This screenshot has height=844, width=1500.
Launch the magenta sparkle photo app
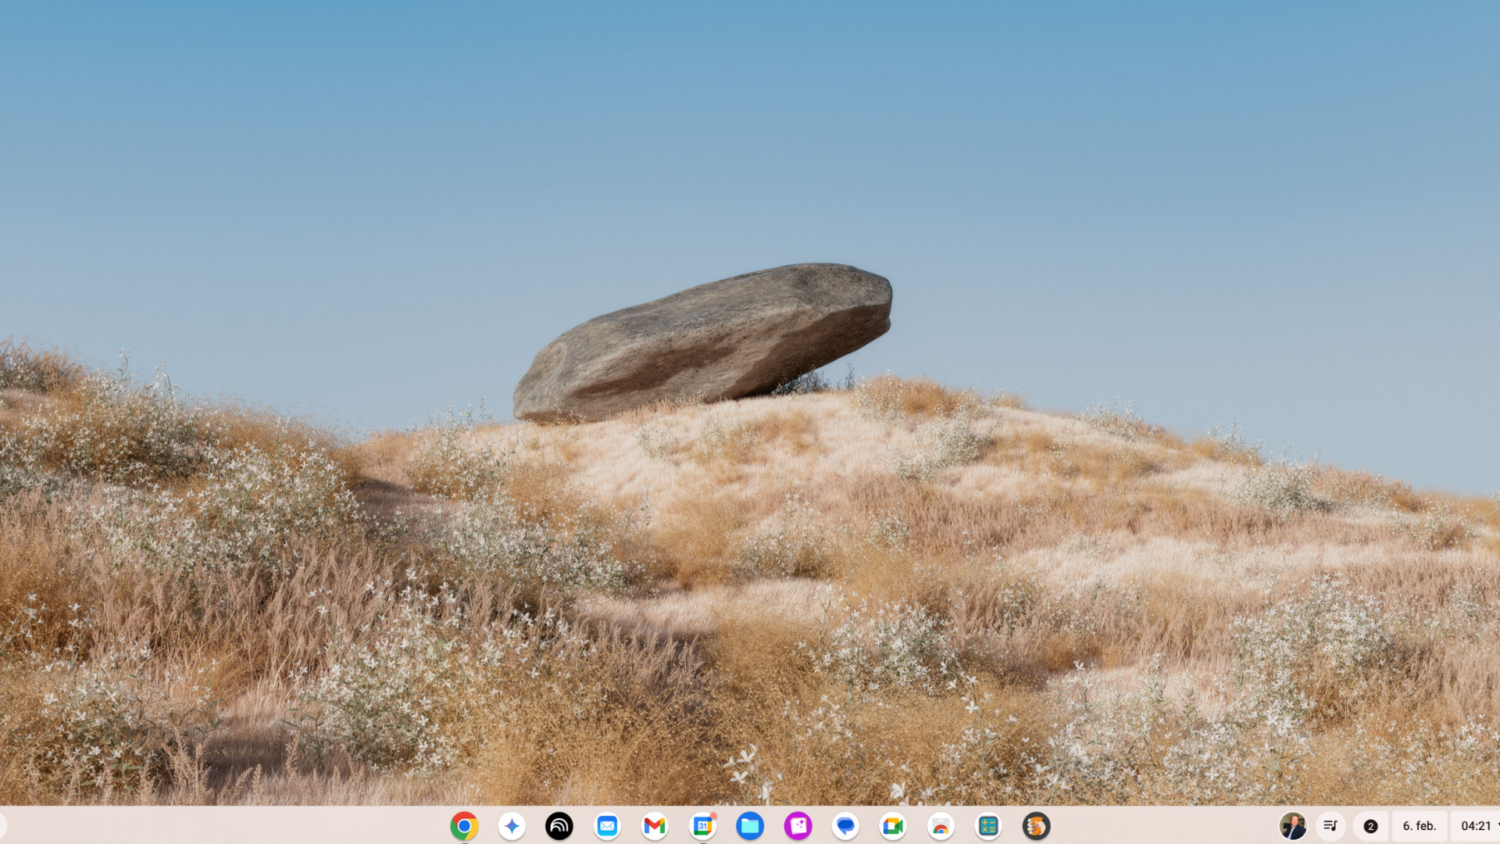(x=798, y=826)
